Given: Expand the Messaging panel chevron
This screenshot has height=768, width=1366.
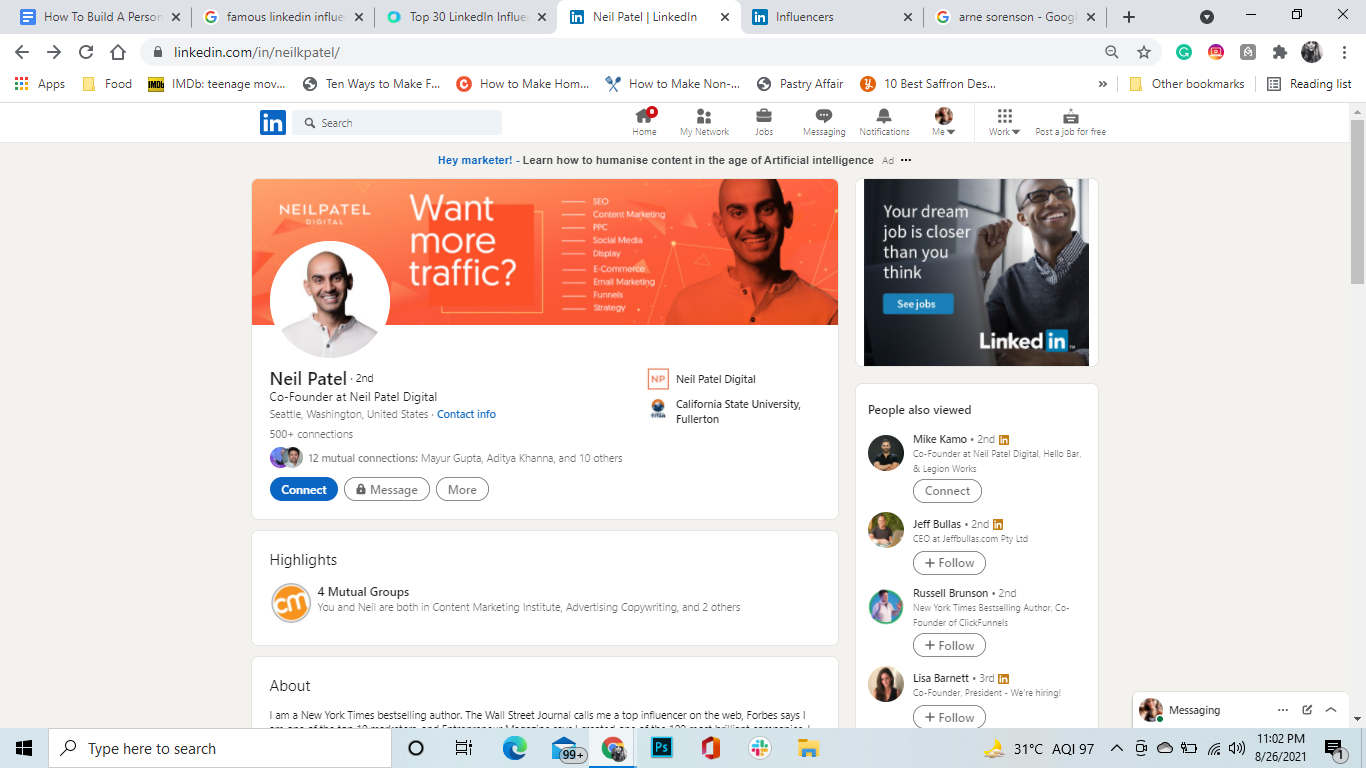Looking at the screenshot, I should [x=1331, y=710].
